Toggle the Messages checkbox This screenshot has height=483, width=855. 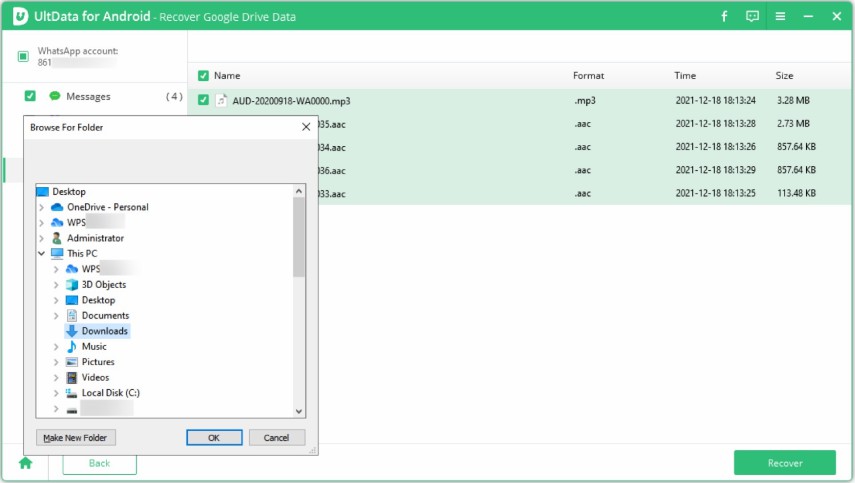click(30, 96)
